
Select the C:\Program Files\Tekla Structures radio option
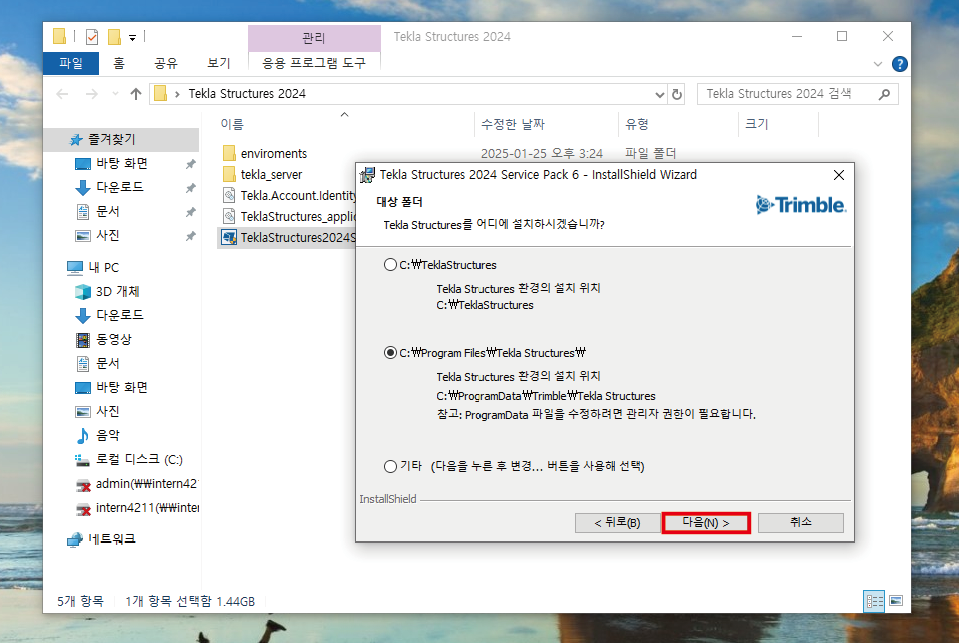click(390, 353)
